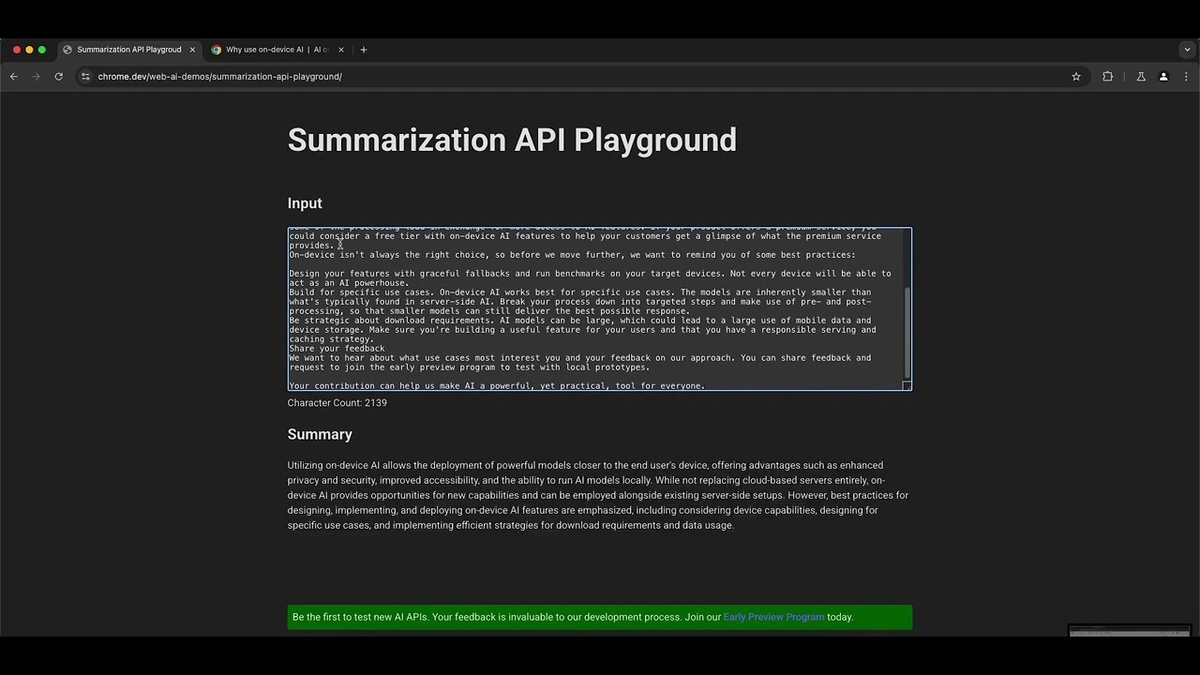Click inside the Input text area
Screen dimensions: 1200x675
point(590,308)
